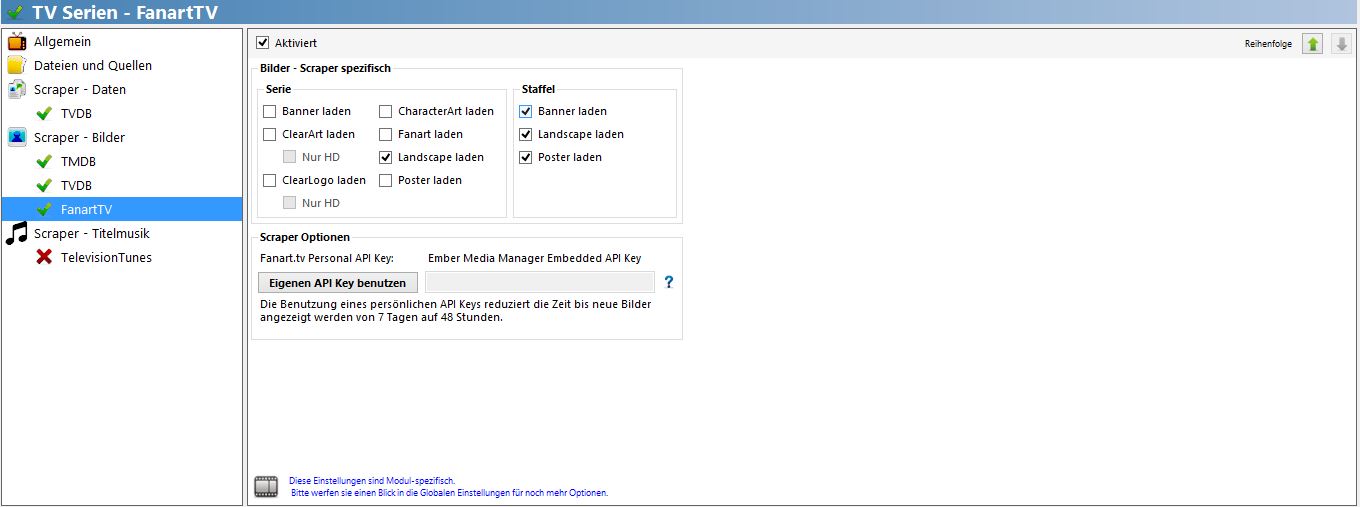Enable Serie Poster laden checkbox
Viewport: 1360px width, 507px height.
click(385, 181)
